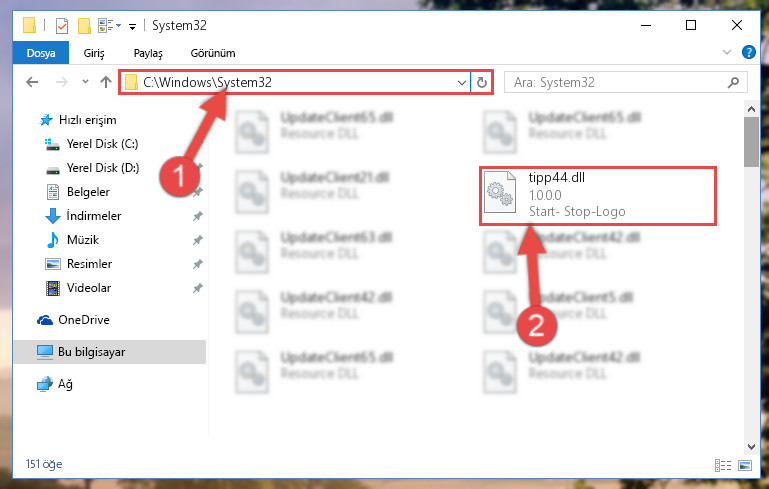
Task: Expand the ribbon with the chevron
Action: (x=727, y=52)
